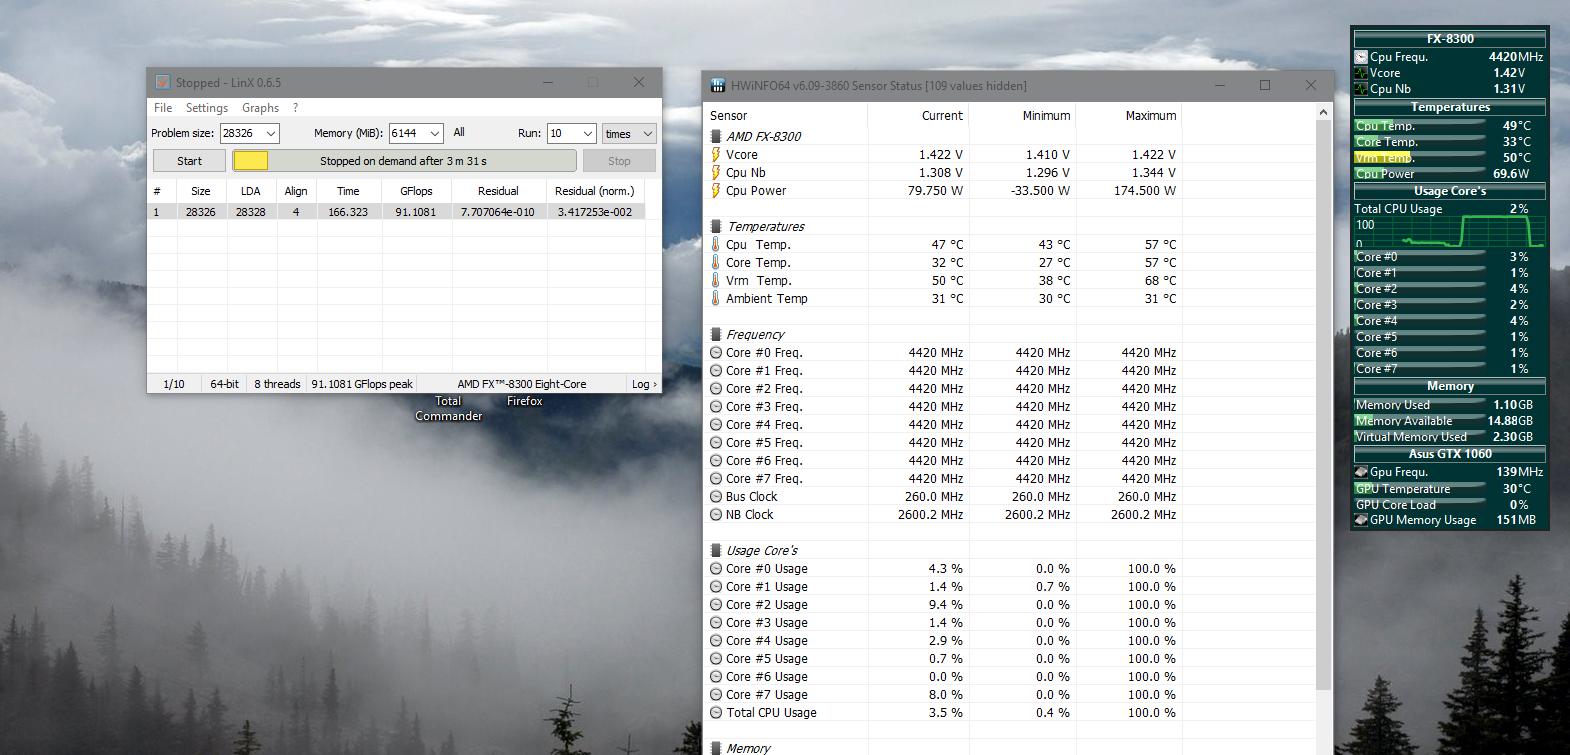Click the HWiNFO scrollbar up arrow
Viewport: 1570px width, 755px height.
coord(1323,112)
